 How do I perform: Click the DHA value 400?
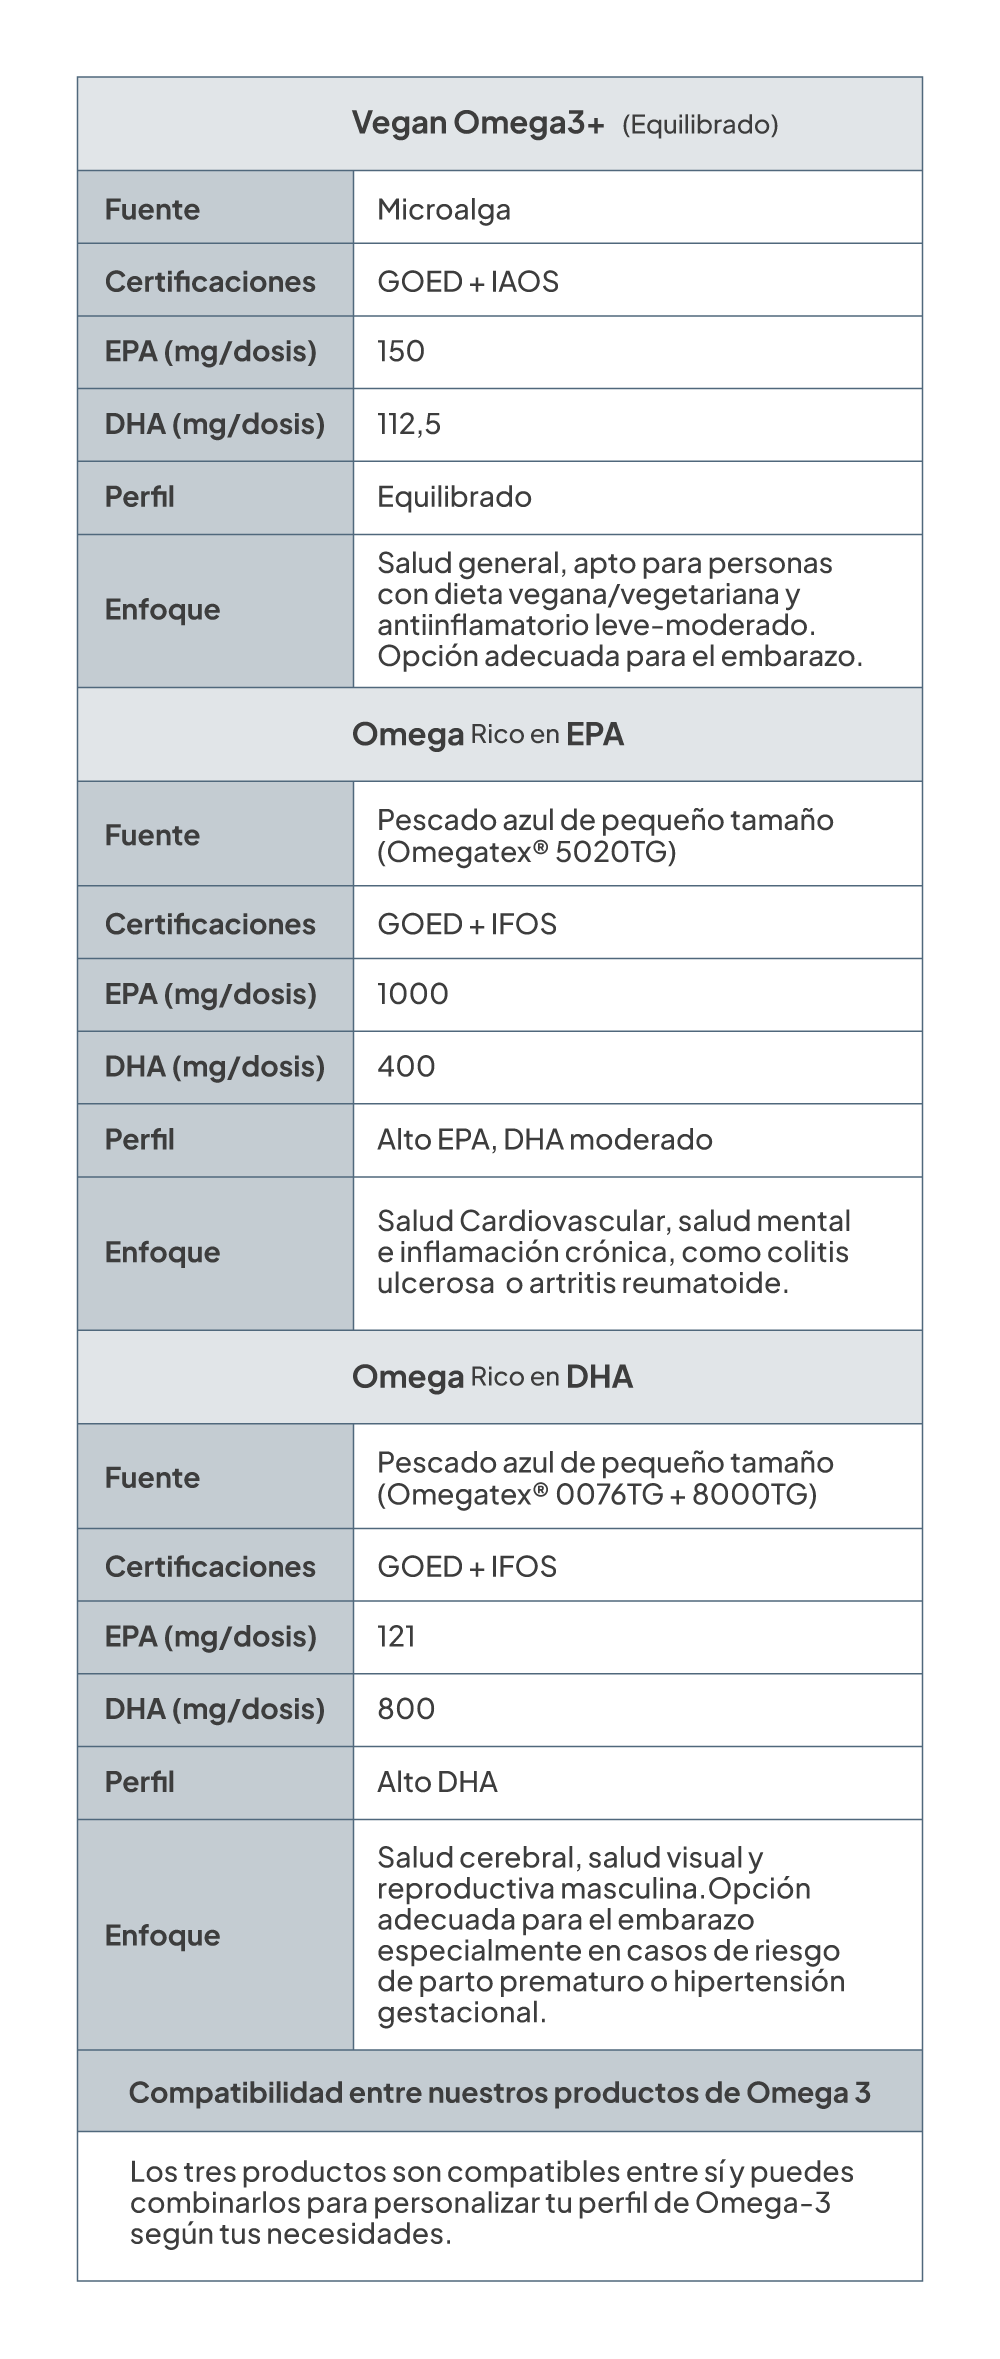point(406,1066)
